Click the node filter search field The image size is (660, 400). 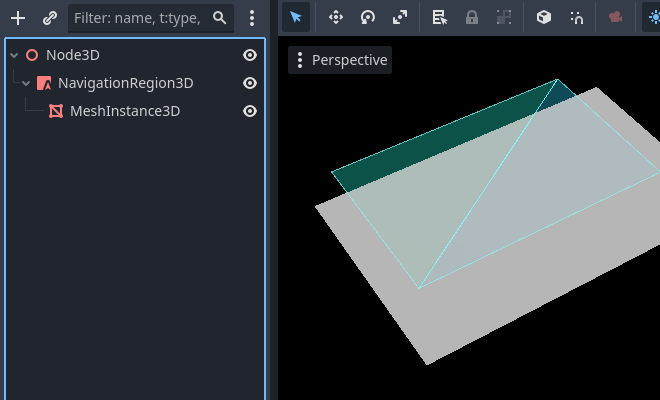click(140, 18)
